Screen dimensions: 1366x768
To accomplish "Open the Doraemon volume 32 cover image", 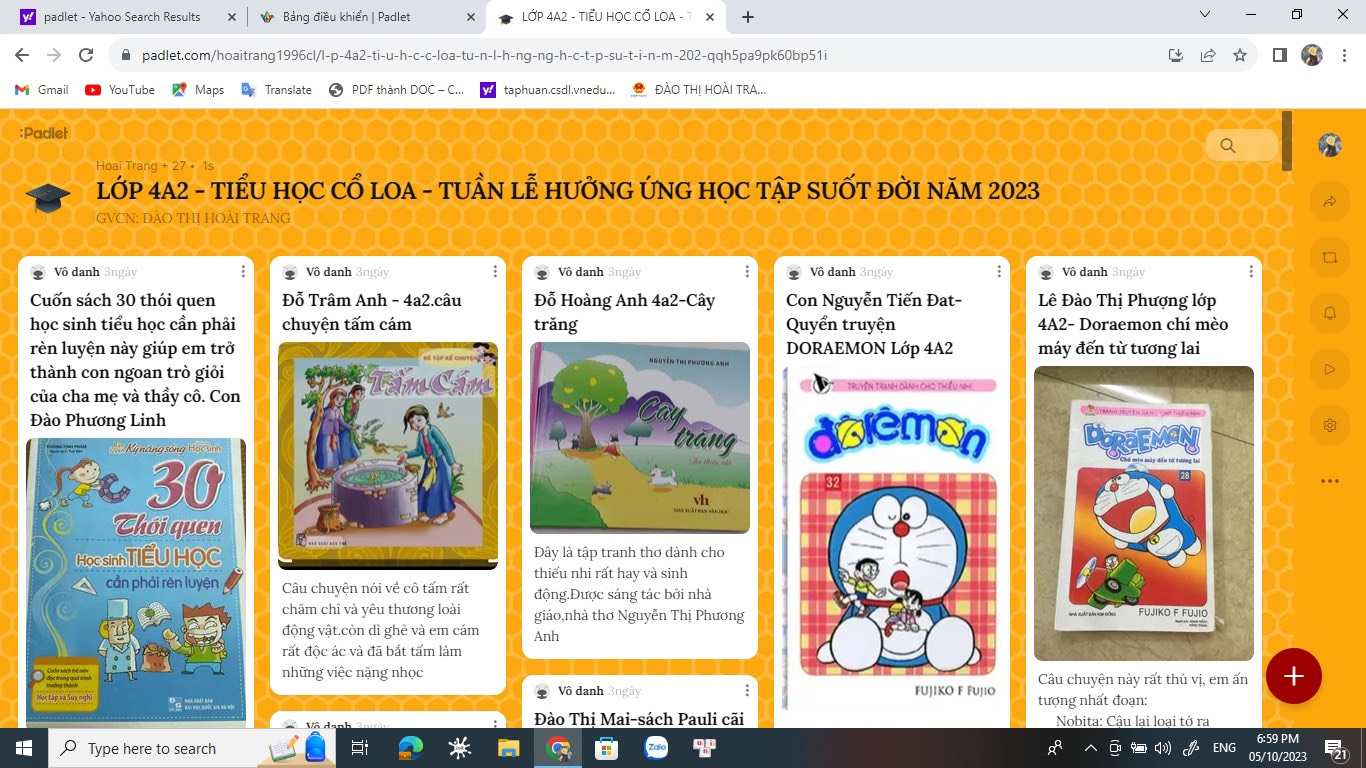I will coord(892,538).
